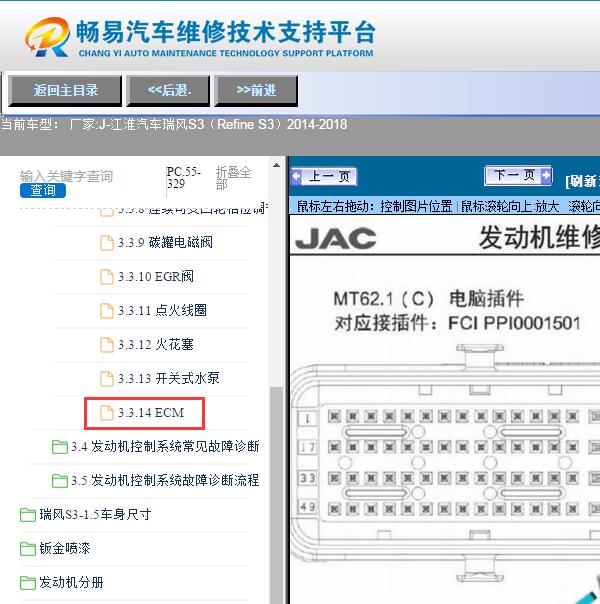Expand 3.5 发动机控制系统故障诊断流程 folder
The image size is (600, 604).
click(x=165, y=480)
